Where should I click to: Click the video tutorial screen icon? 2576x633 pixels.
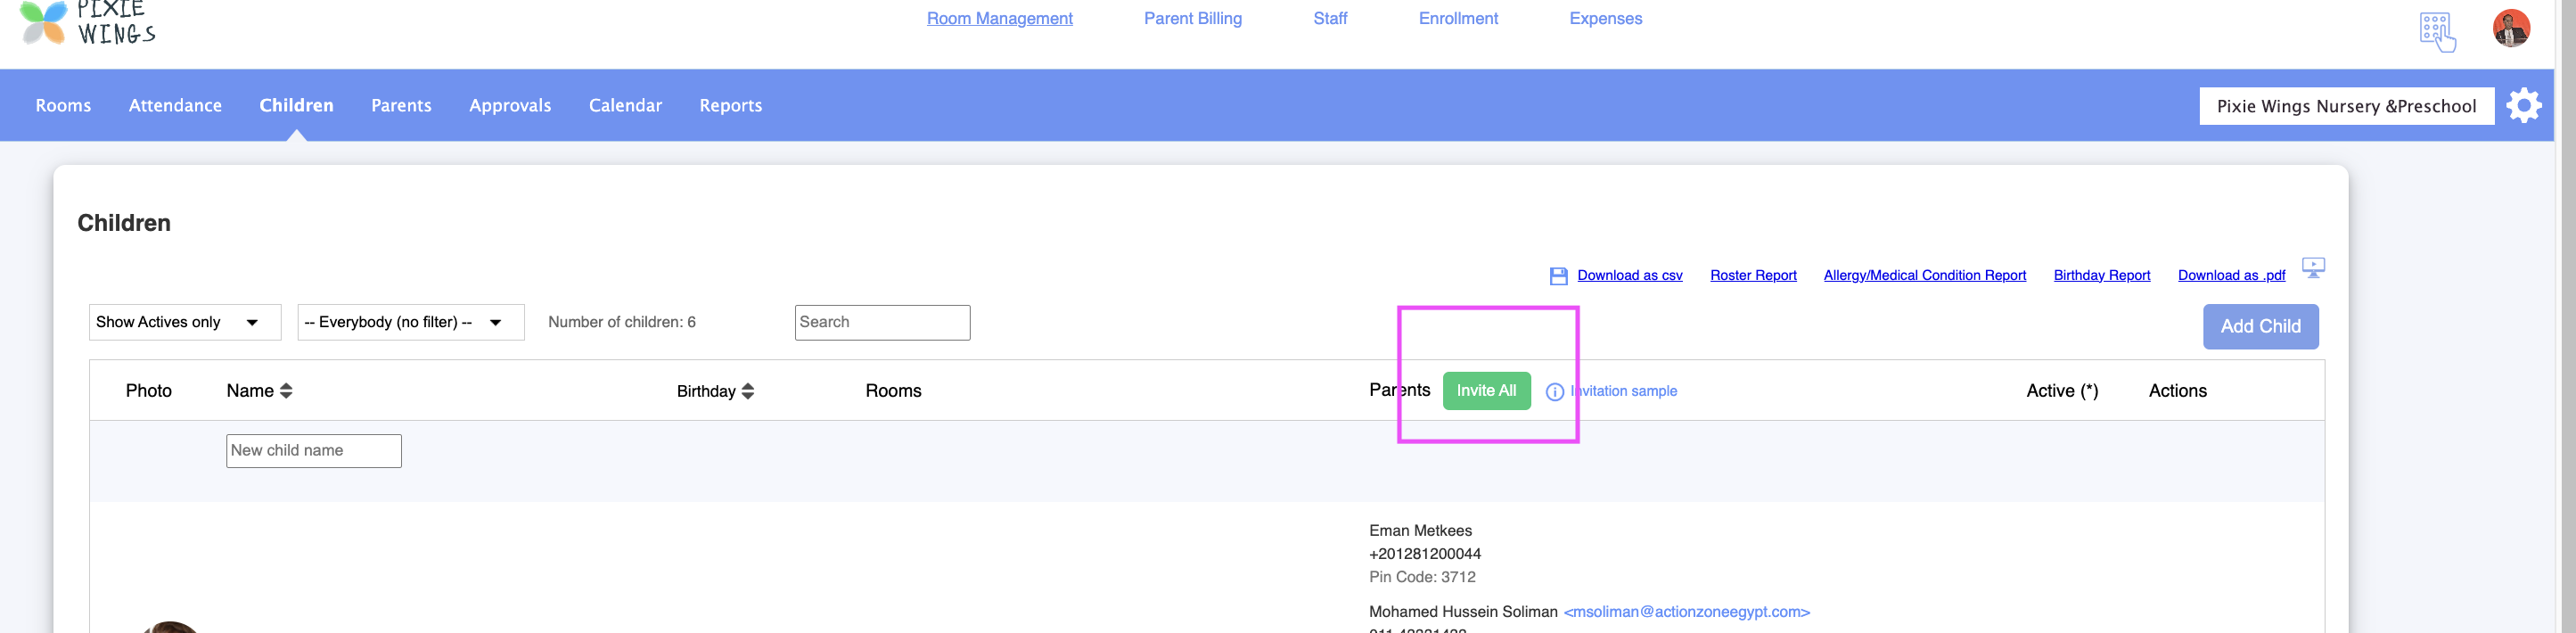click(2313, 267)
